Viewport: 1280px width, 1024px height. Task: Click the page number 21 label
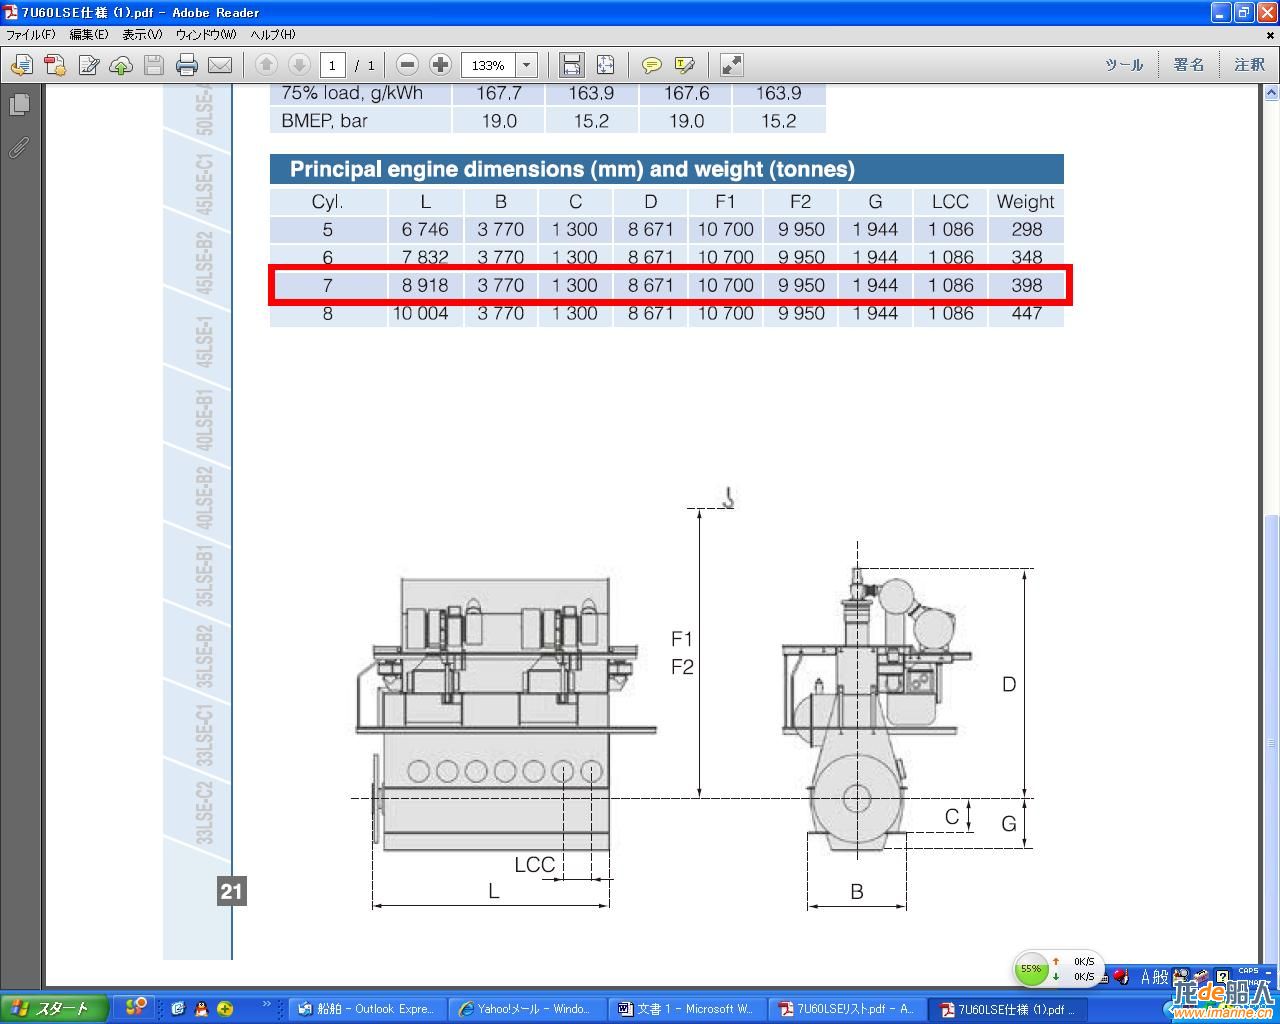click(231, 891)
